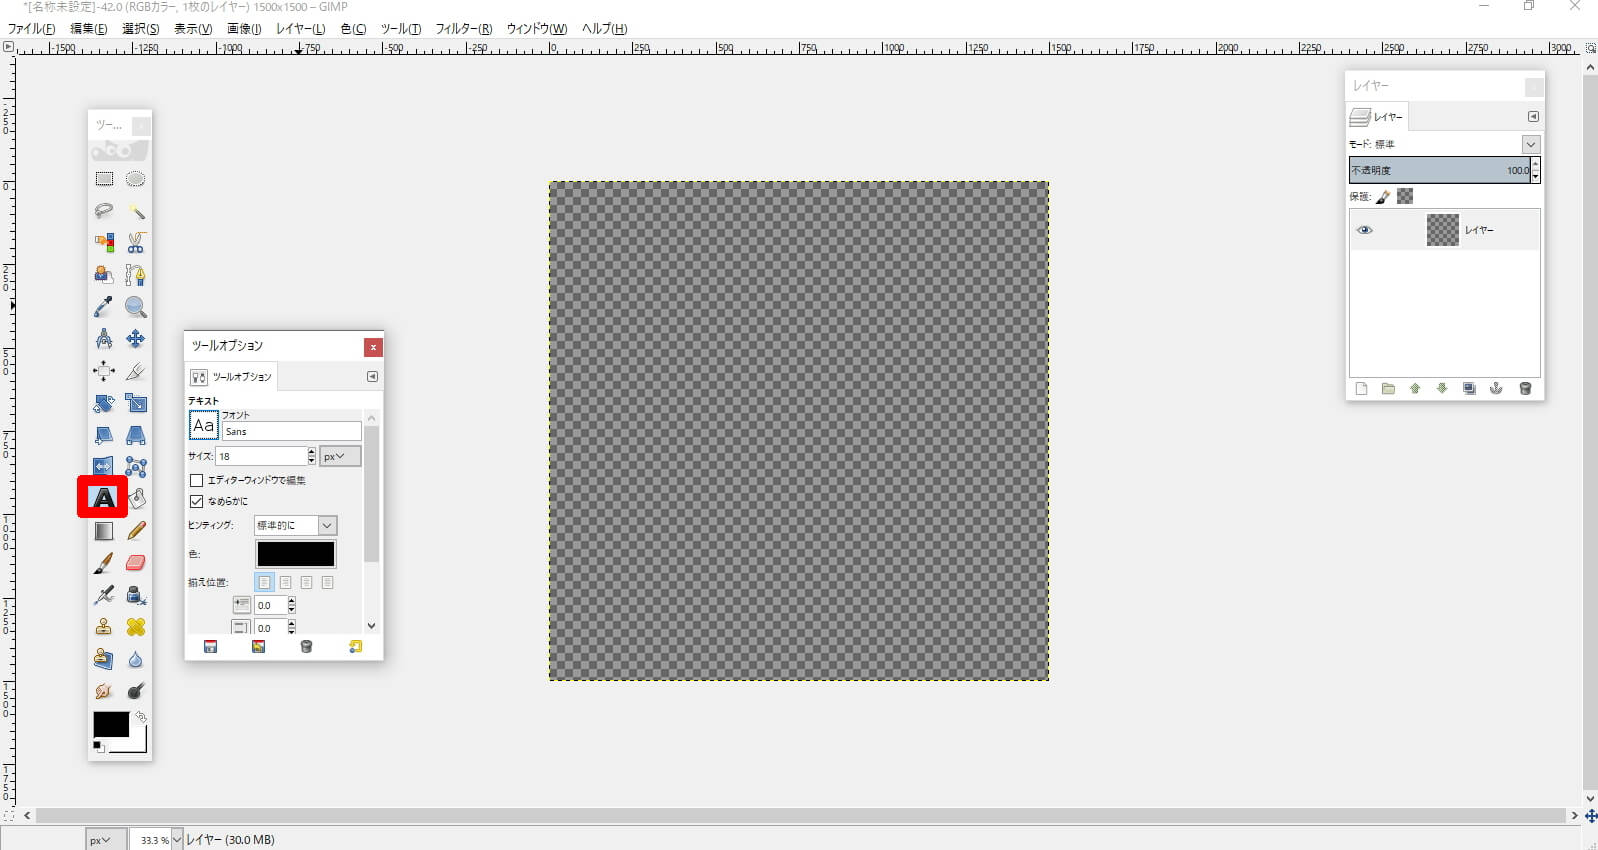The height and width of the screenshot is (850, 1598).
Task: Create a new layer group folder
Action: click(x=1388, y=389)
